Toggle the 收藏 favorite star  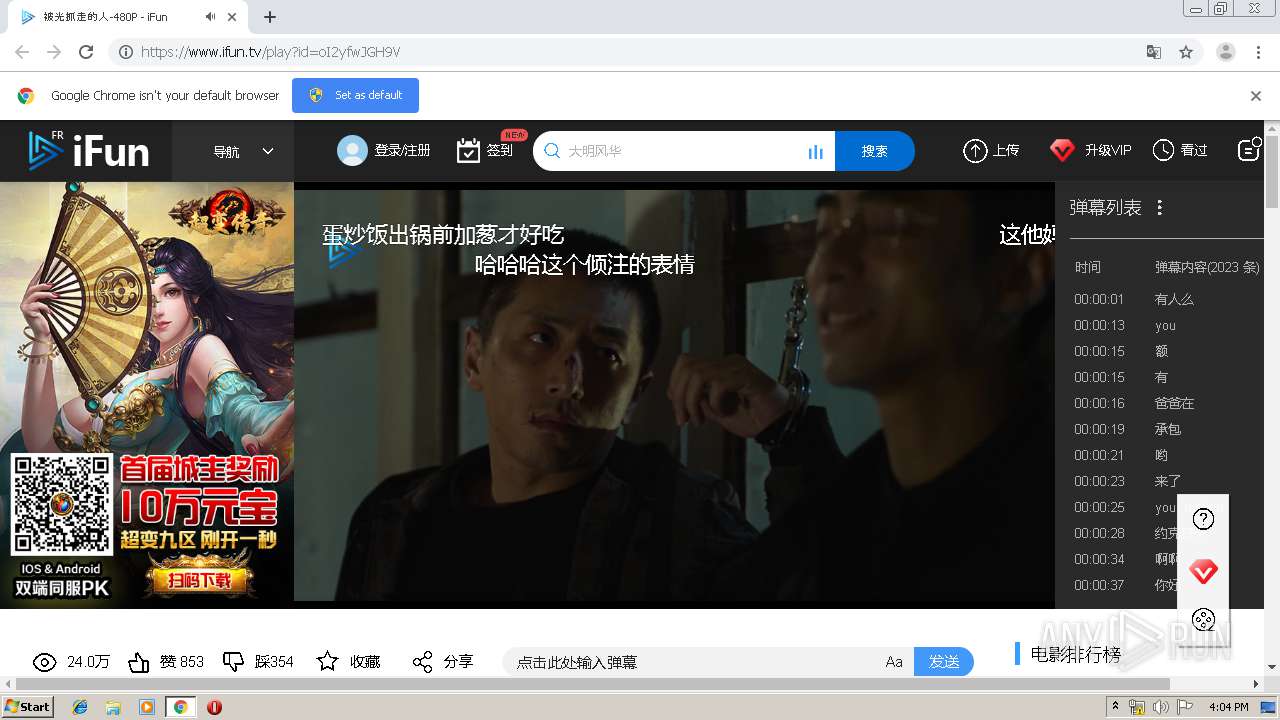coord(327,661)
